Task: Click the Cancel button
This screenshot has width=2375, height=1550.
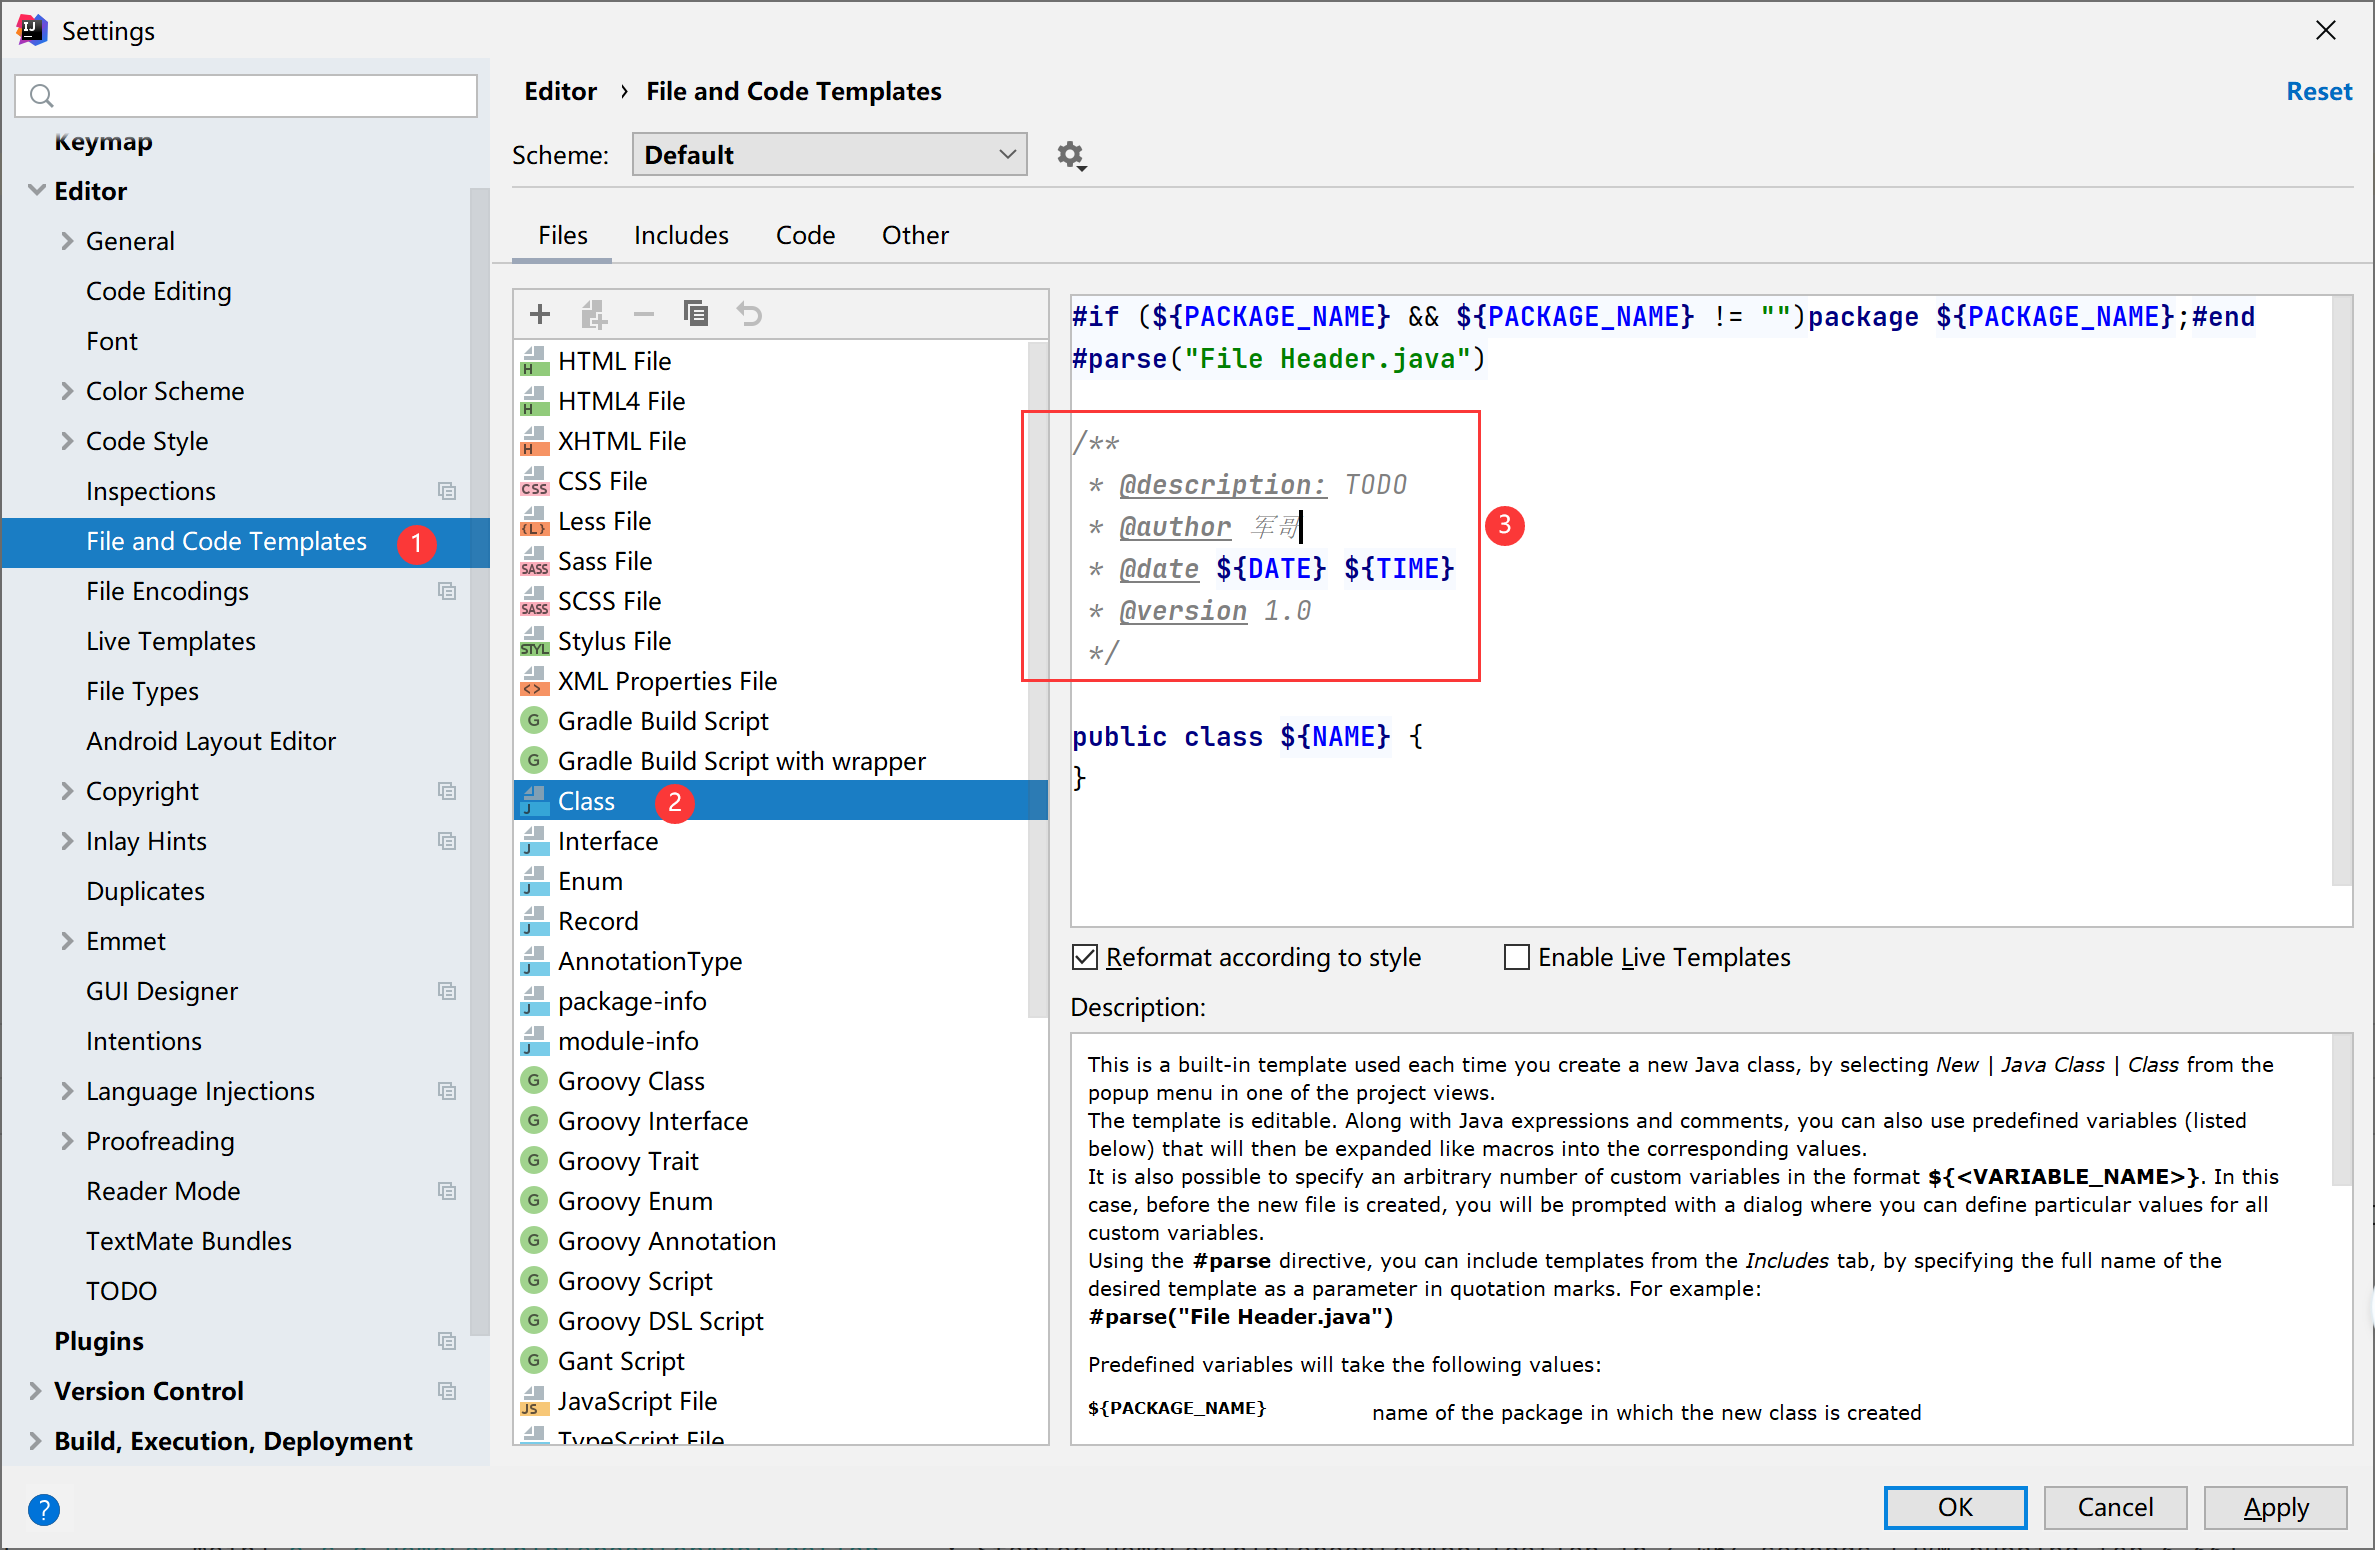Action: coord(2115,1507)
